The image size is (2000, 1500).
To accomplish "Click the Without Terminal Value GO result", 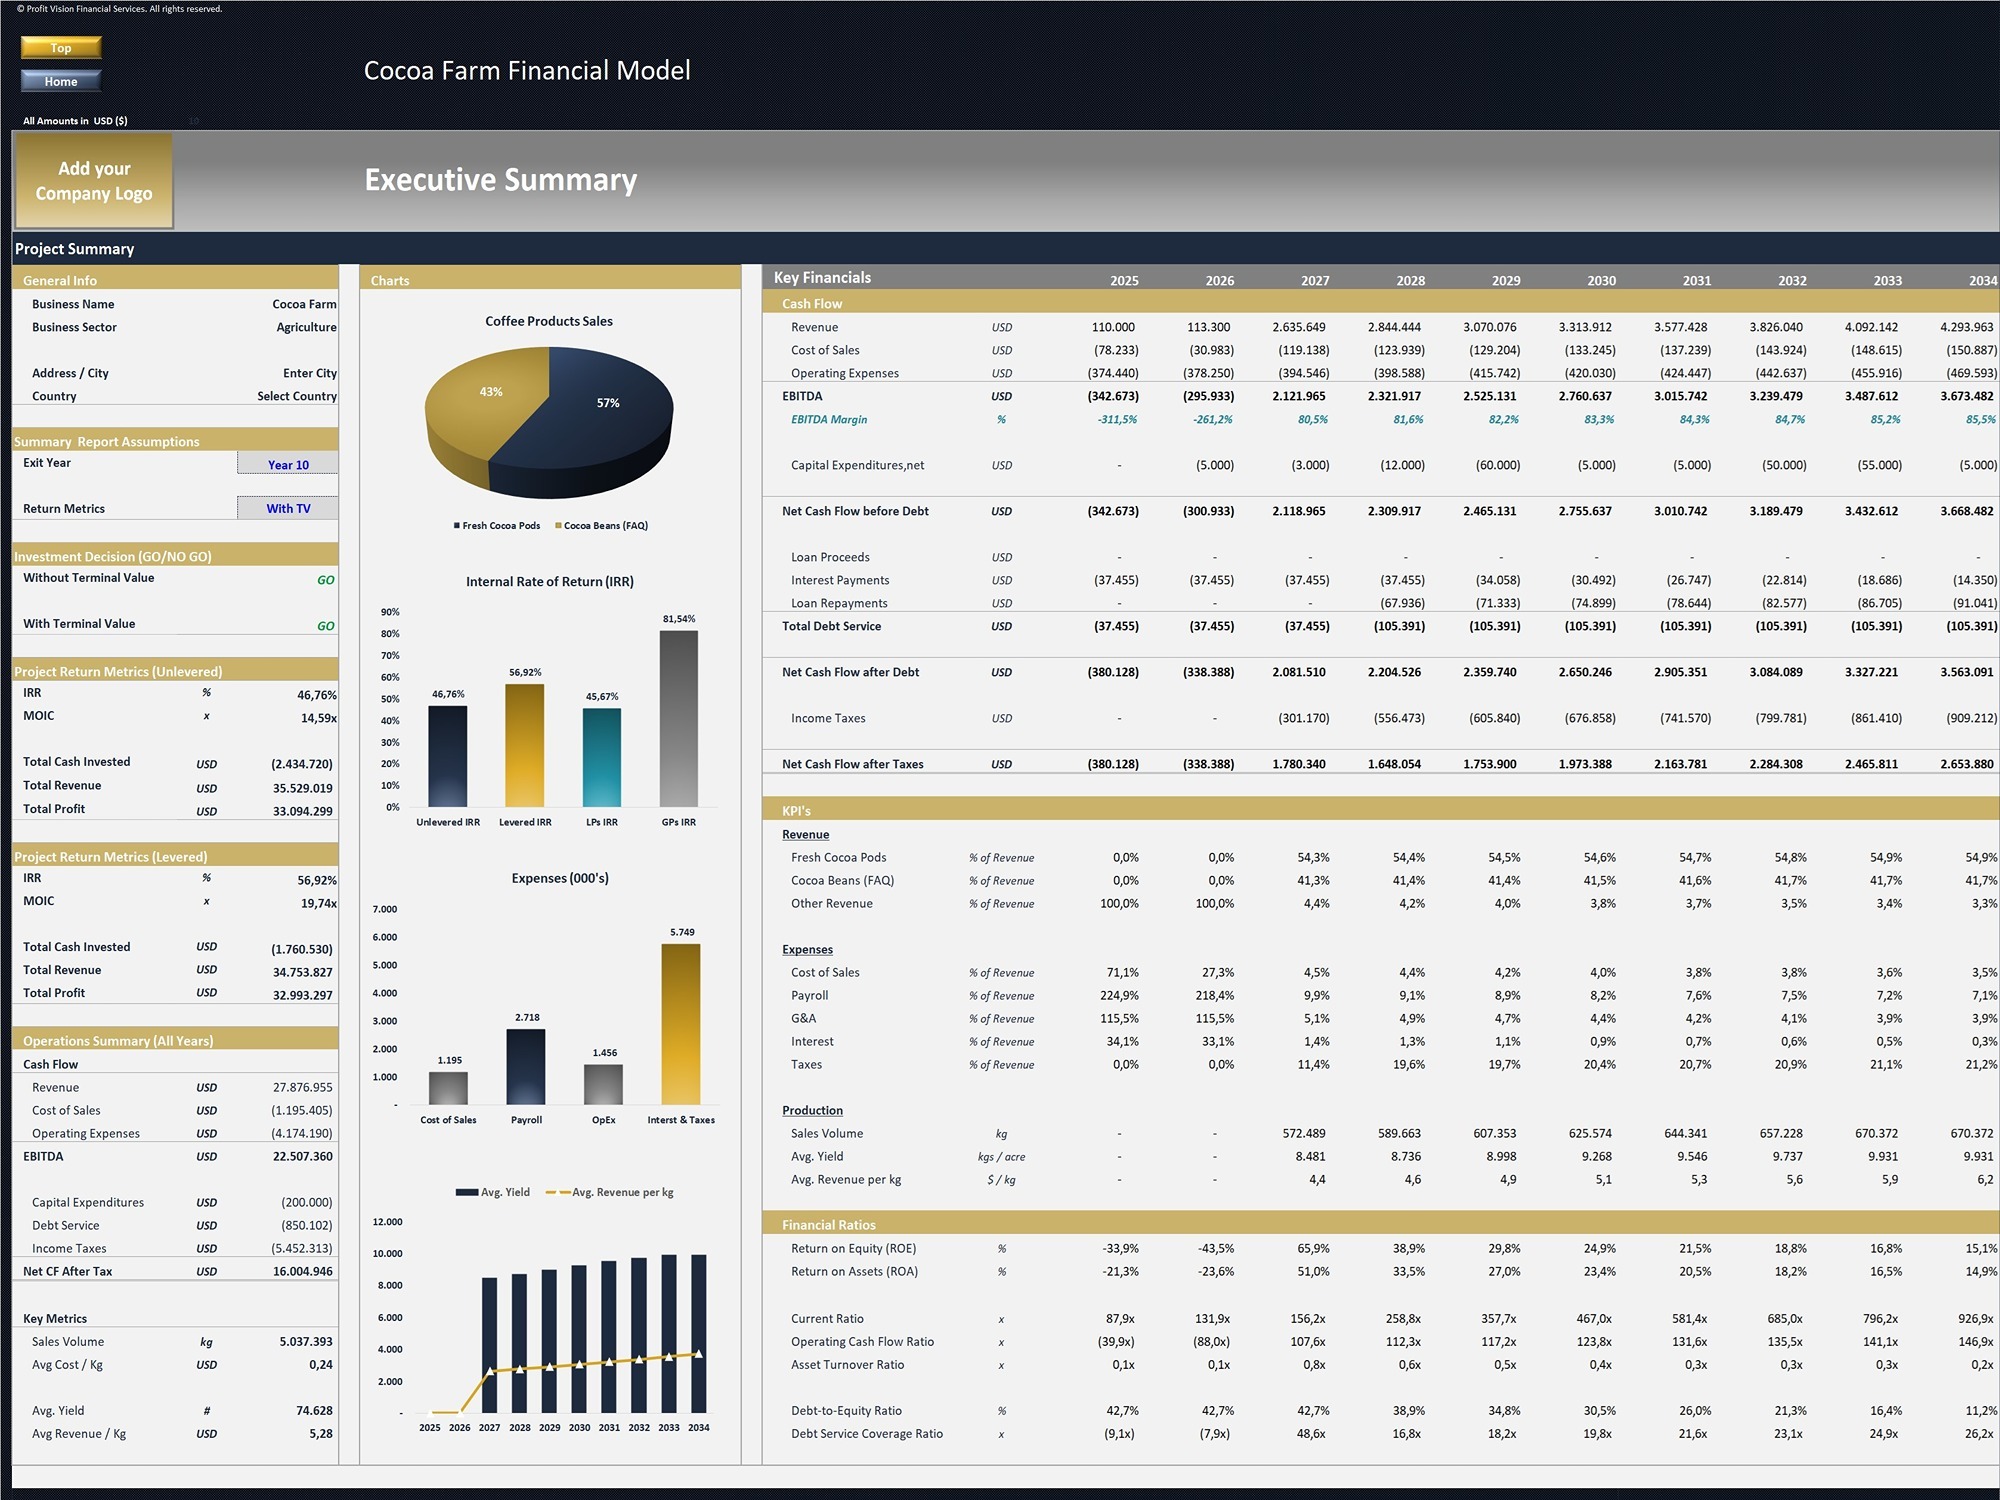I will 326,580.
